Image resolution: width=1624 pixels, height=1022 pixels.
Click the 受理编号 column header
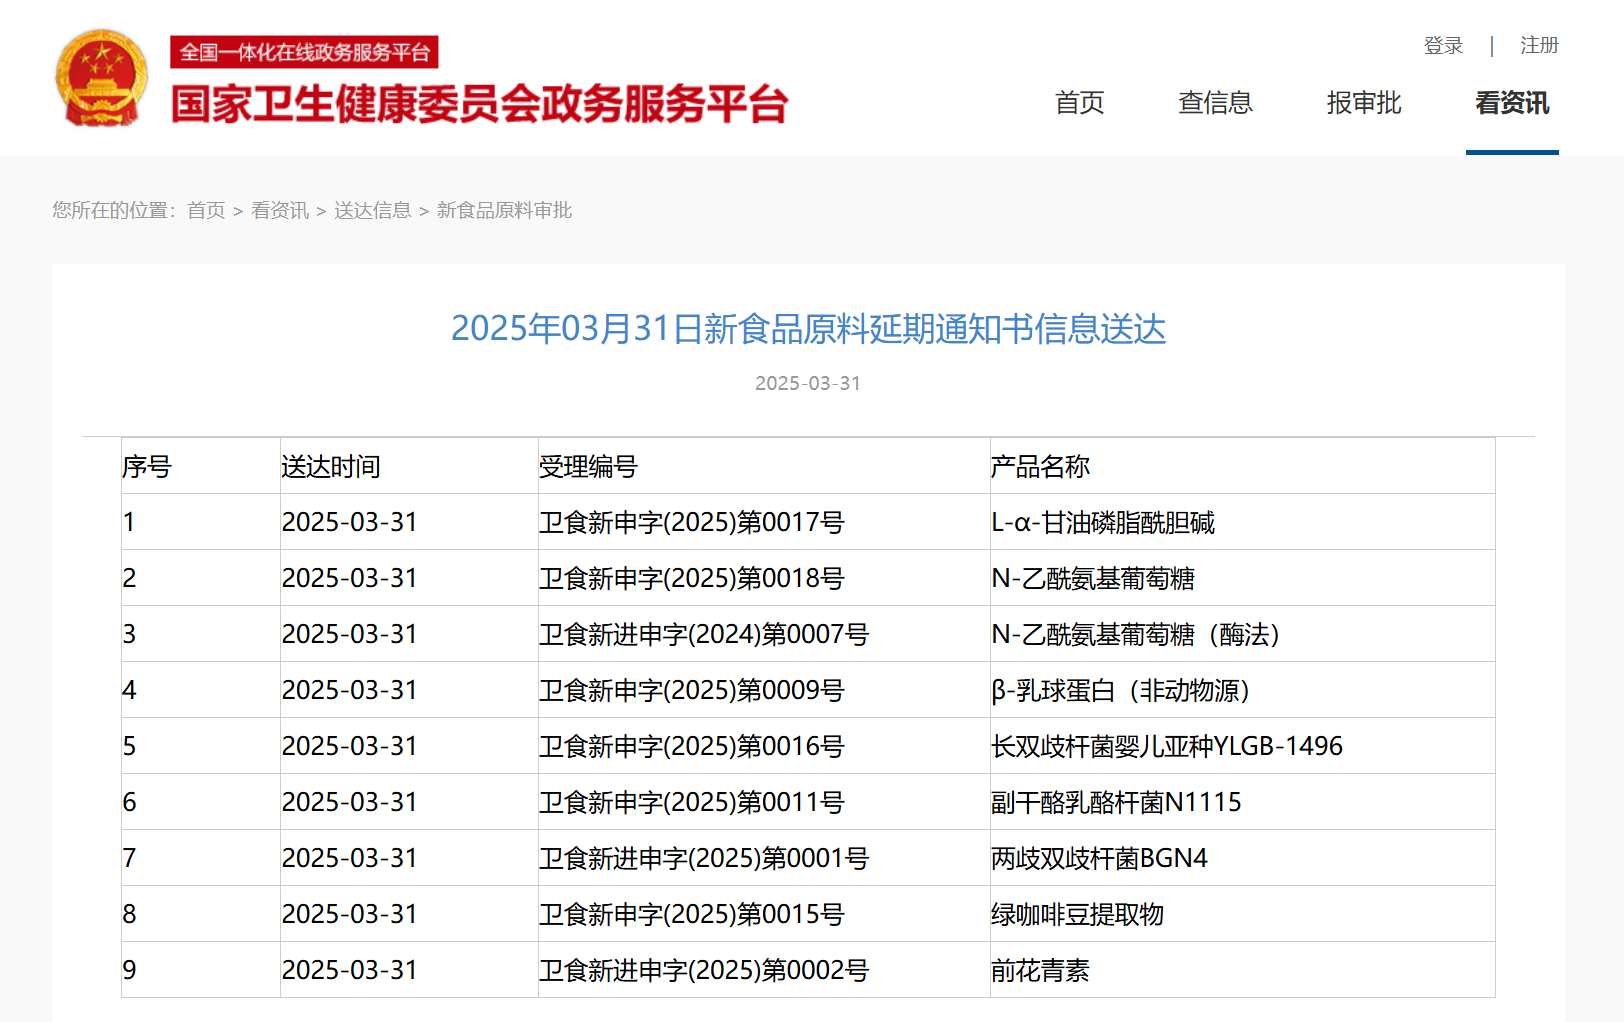tap(588, 467)
